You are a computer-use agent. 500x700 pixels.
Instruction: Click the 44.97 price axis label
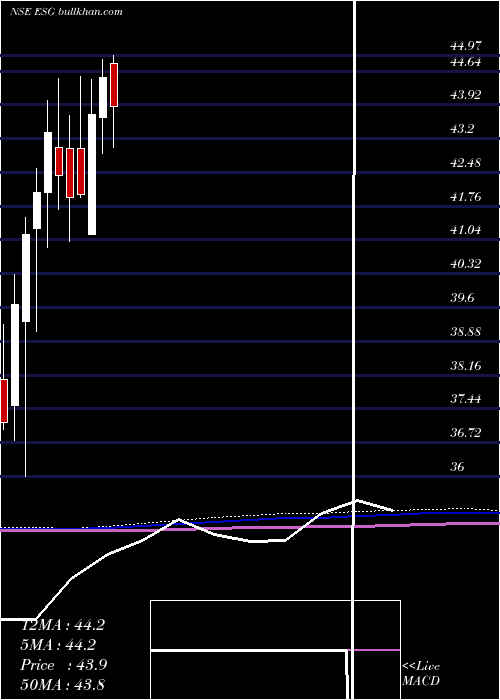pos(466,46)
